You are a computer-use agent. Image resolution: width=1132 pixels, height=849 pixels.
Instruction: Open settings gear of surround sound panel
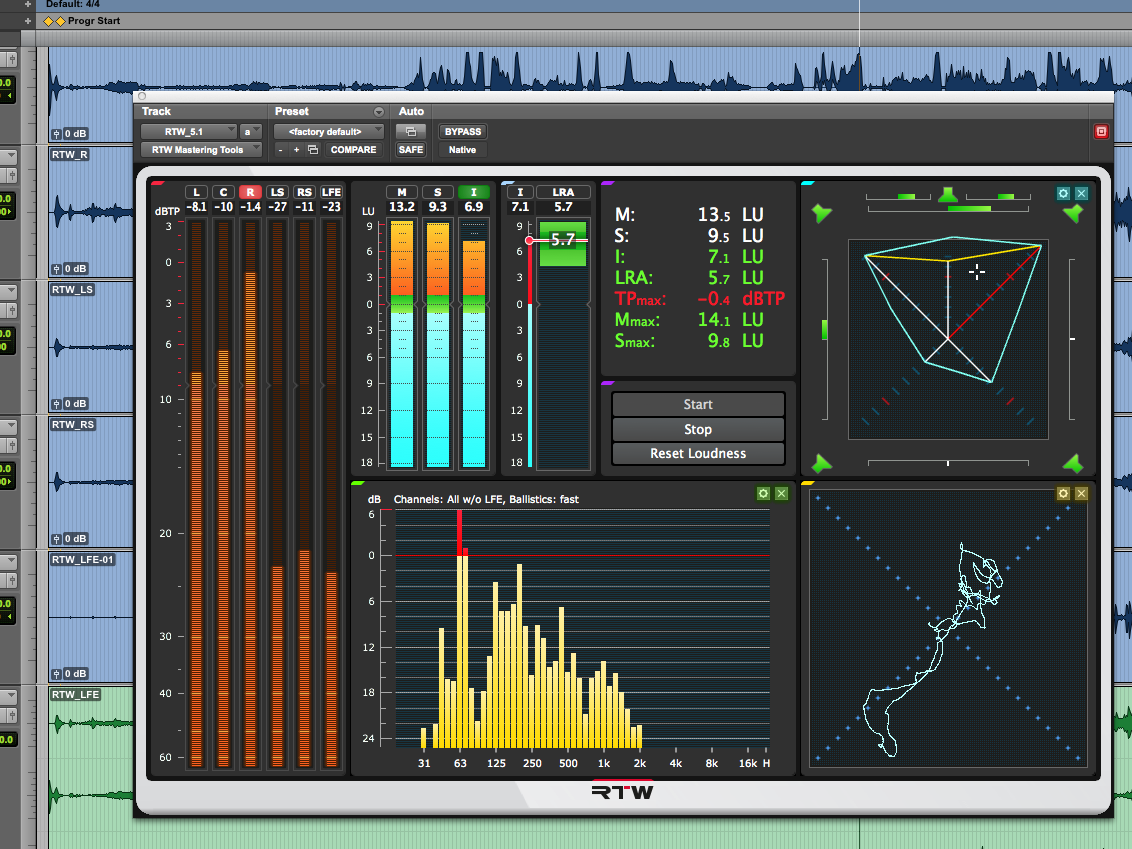tap(1063, 193)
